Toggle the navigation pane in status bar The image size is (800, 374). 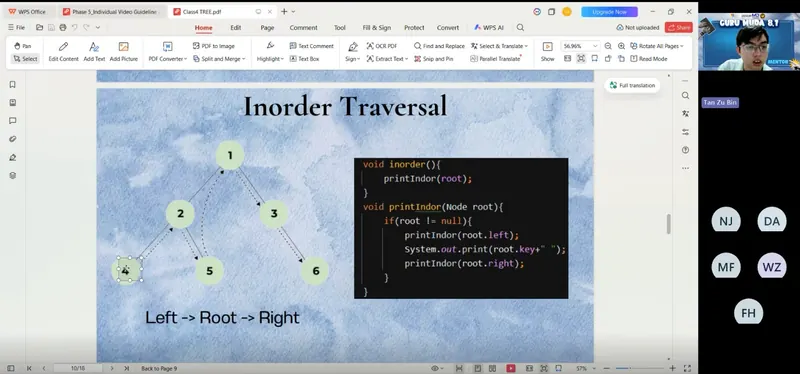tap(10, 368)
